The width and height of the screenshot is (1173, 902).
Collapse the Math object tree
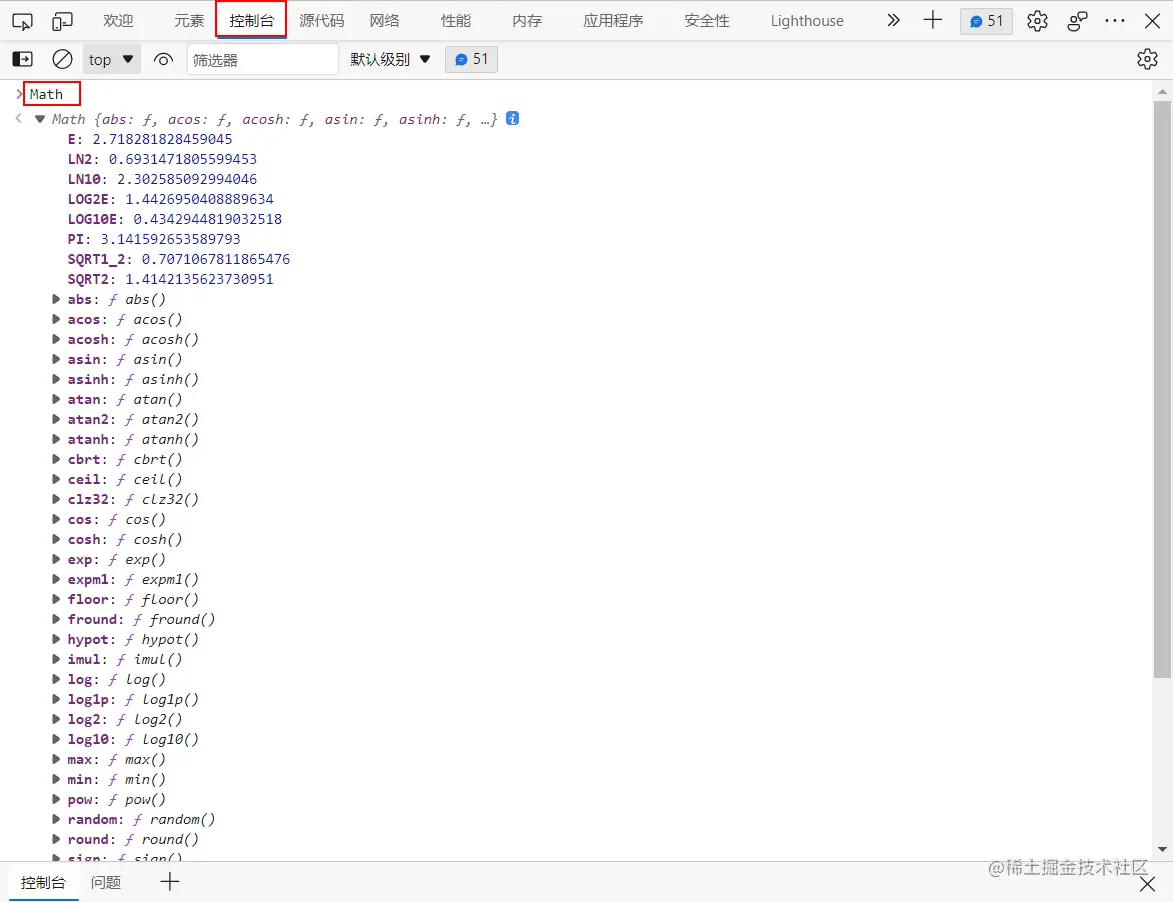tap(40, 119)
